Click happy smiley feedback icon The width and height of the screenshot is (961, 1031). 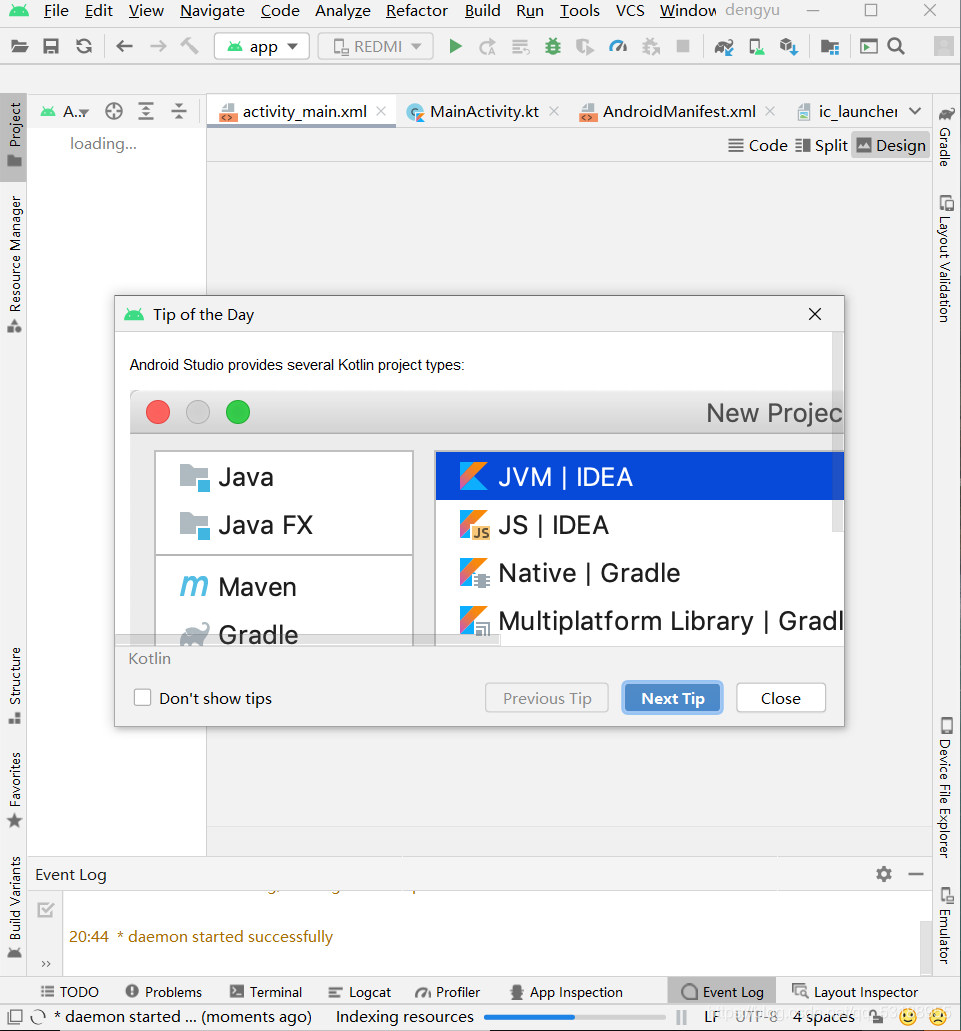[x=908, y=1017]
